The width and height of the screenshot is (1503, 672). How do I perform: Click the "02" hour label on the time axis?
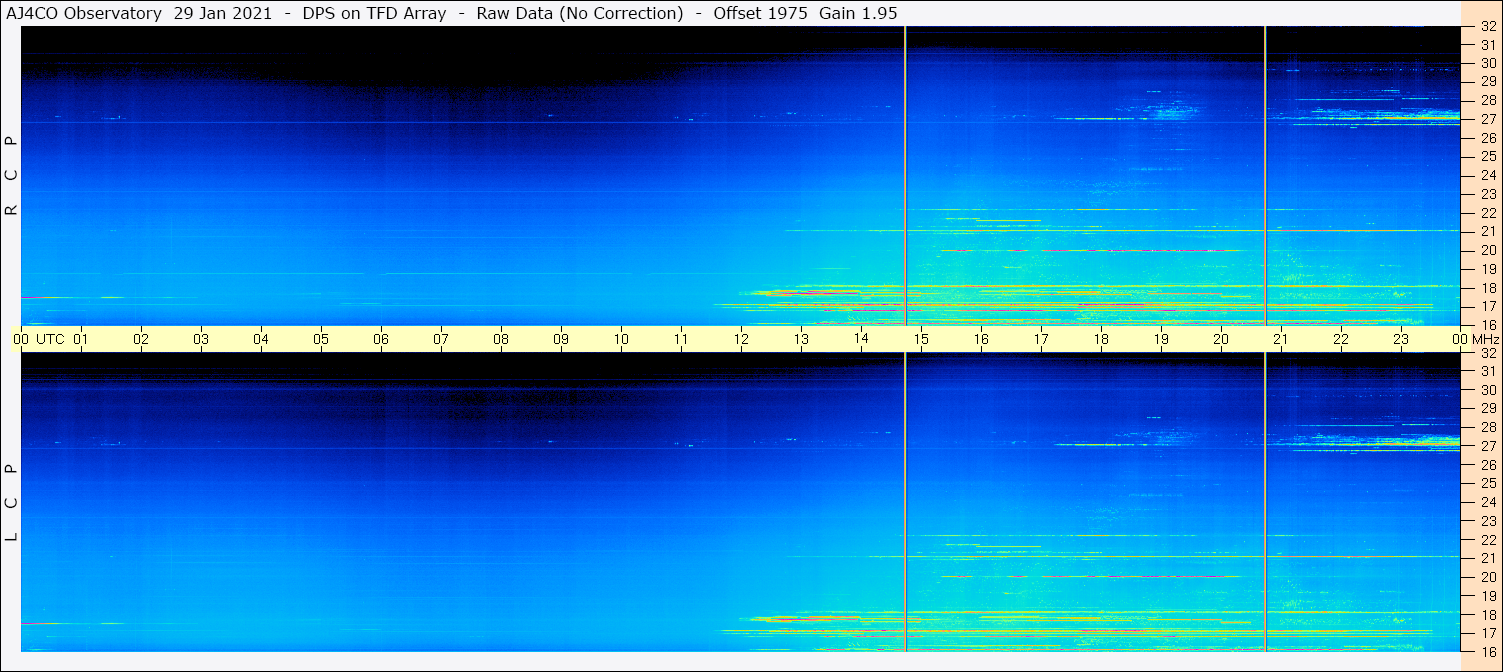click(x=141, y=339)
